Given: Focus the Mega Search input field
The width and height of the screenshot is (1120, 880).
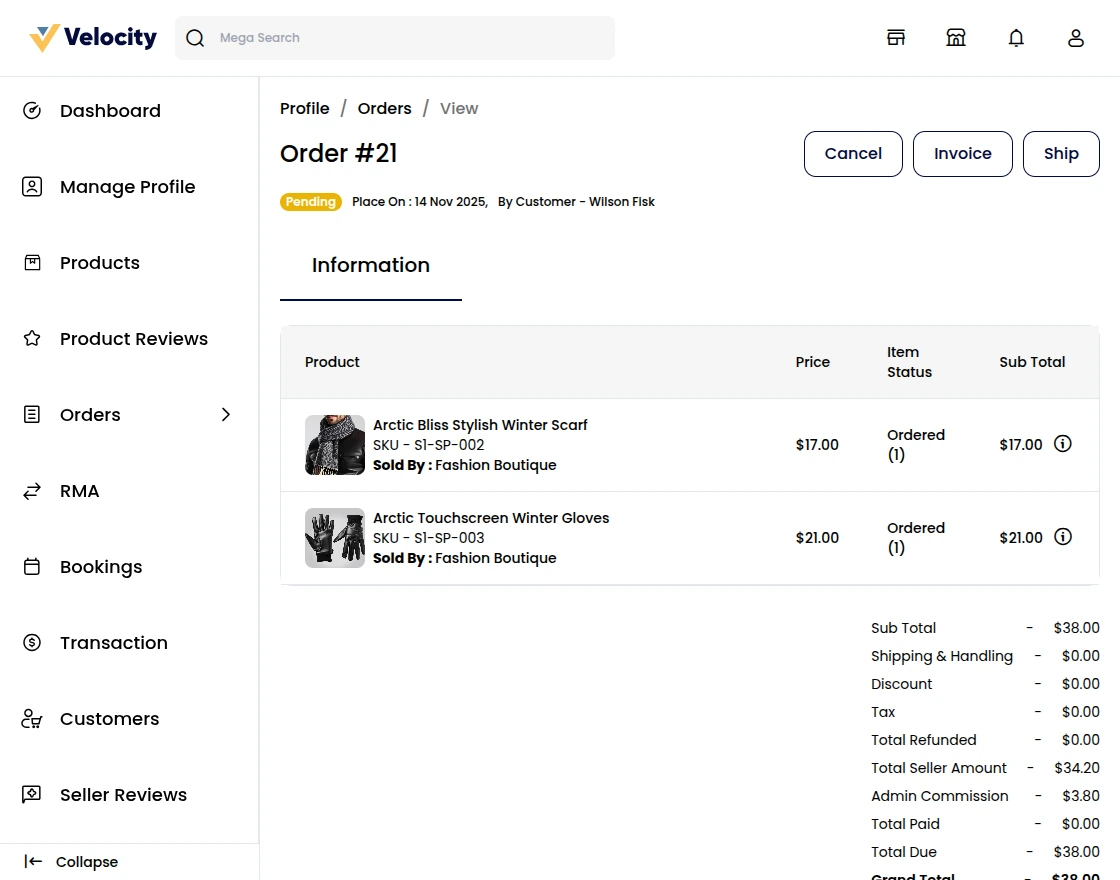Looking at the screenshot, I should (410, 38).
